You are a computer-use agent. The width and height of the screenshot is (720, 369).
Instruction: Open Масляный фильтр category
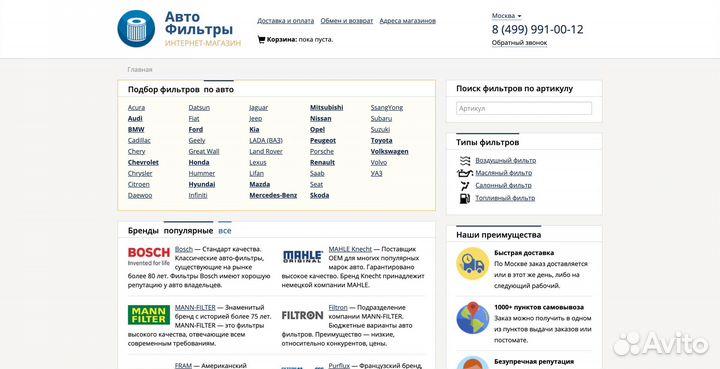pos(504,173)
